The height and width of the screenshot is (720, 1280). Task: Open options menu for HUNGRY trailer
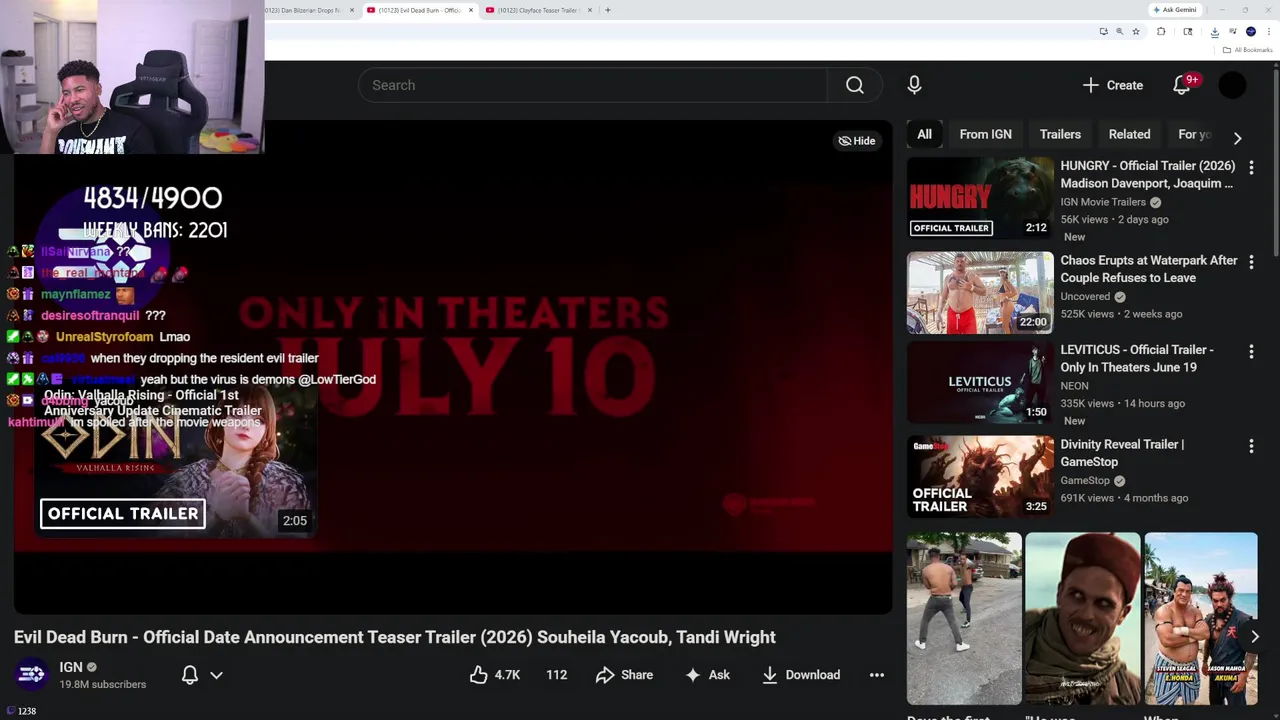click(x=1251, y=168)
